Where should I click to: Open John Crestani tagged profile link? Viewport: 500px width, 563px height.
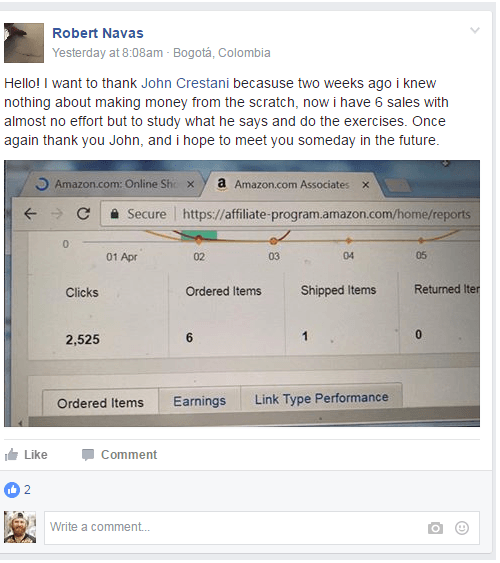point(185,83)
